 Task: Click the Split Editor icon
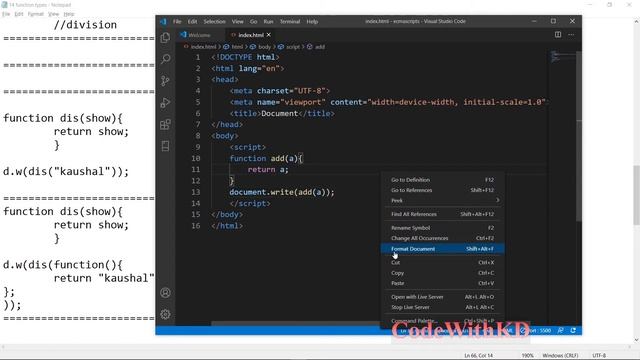[x=558, y=35]
